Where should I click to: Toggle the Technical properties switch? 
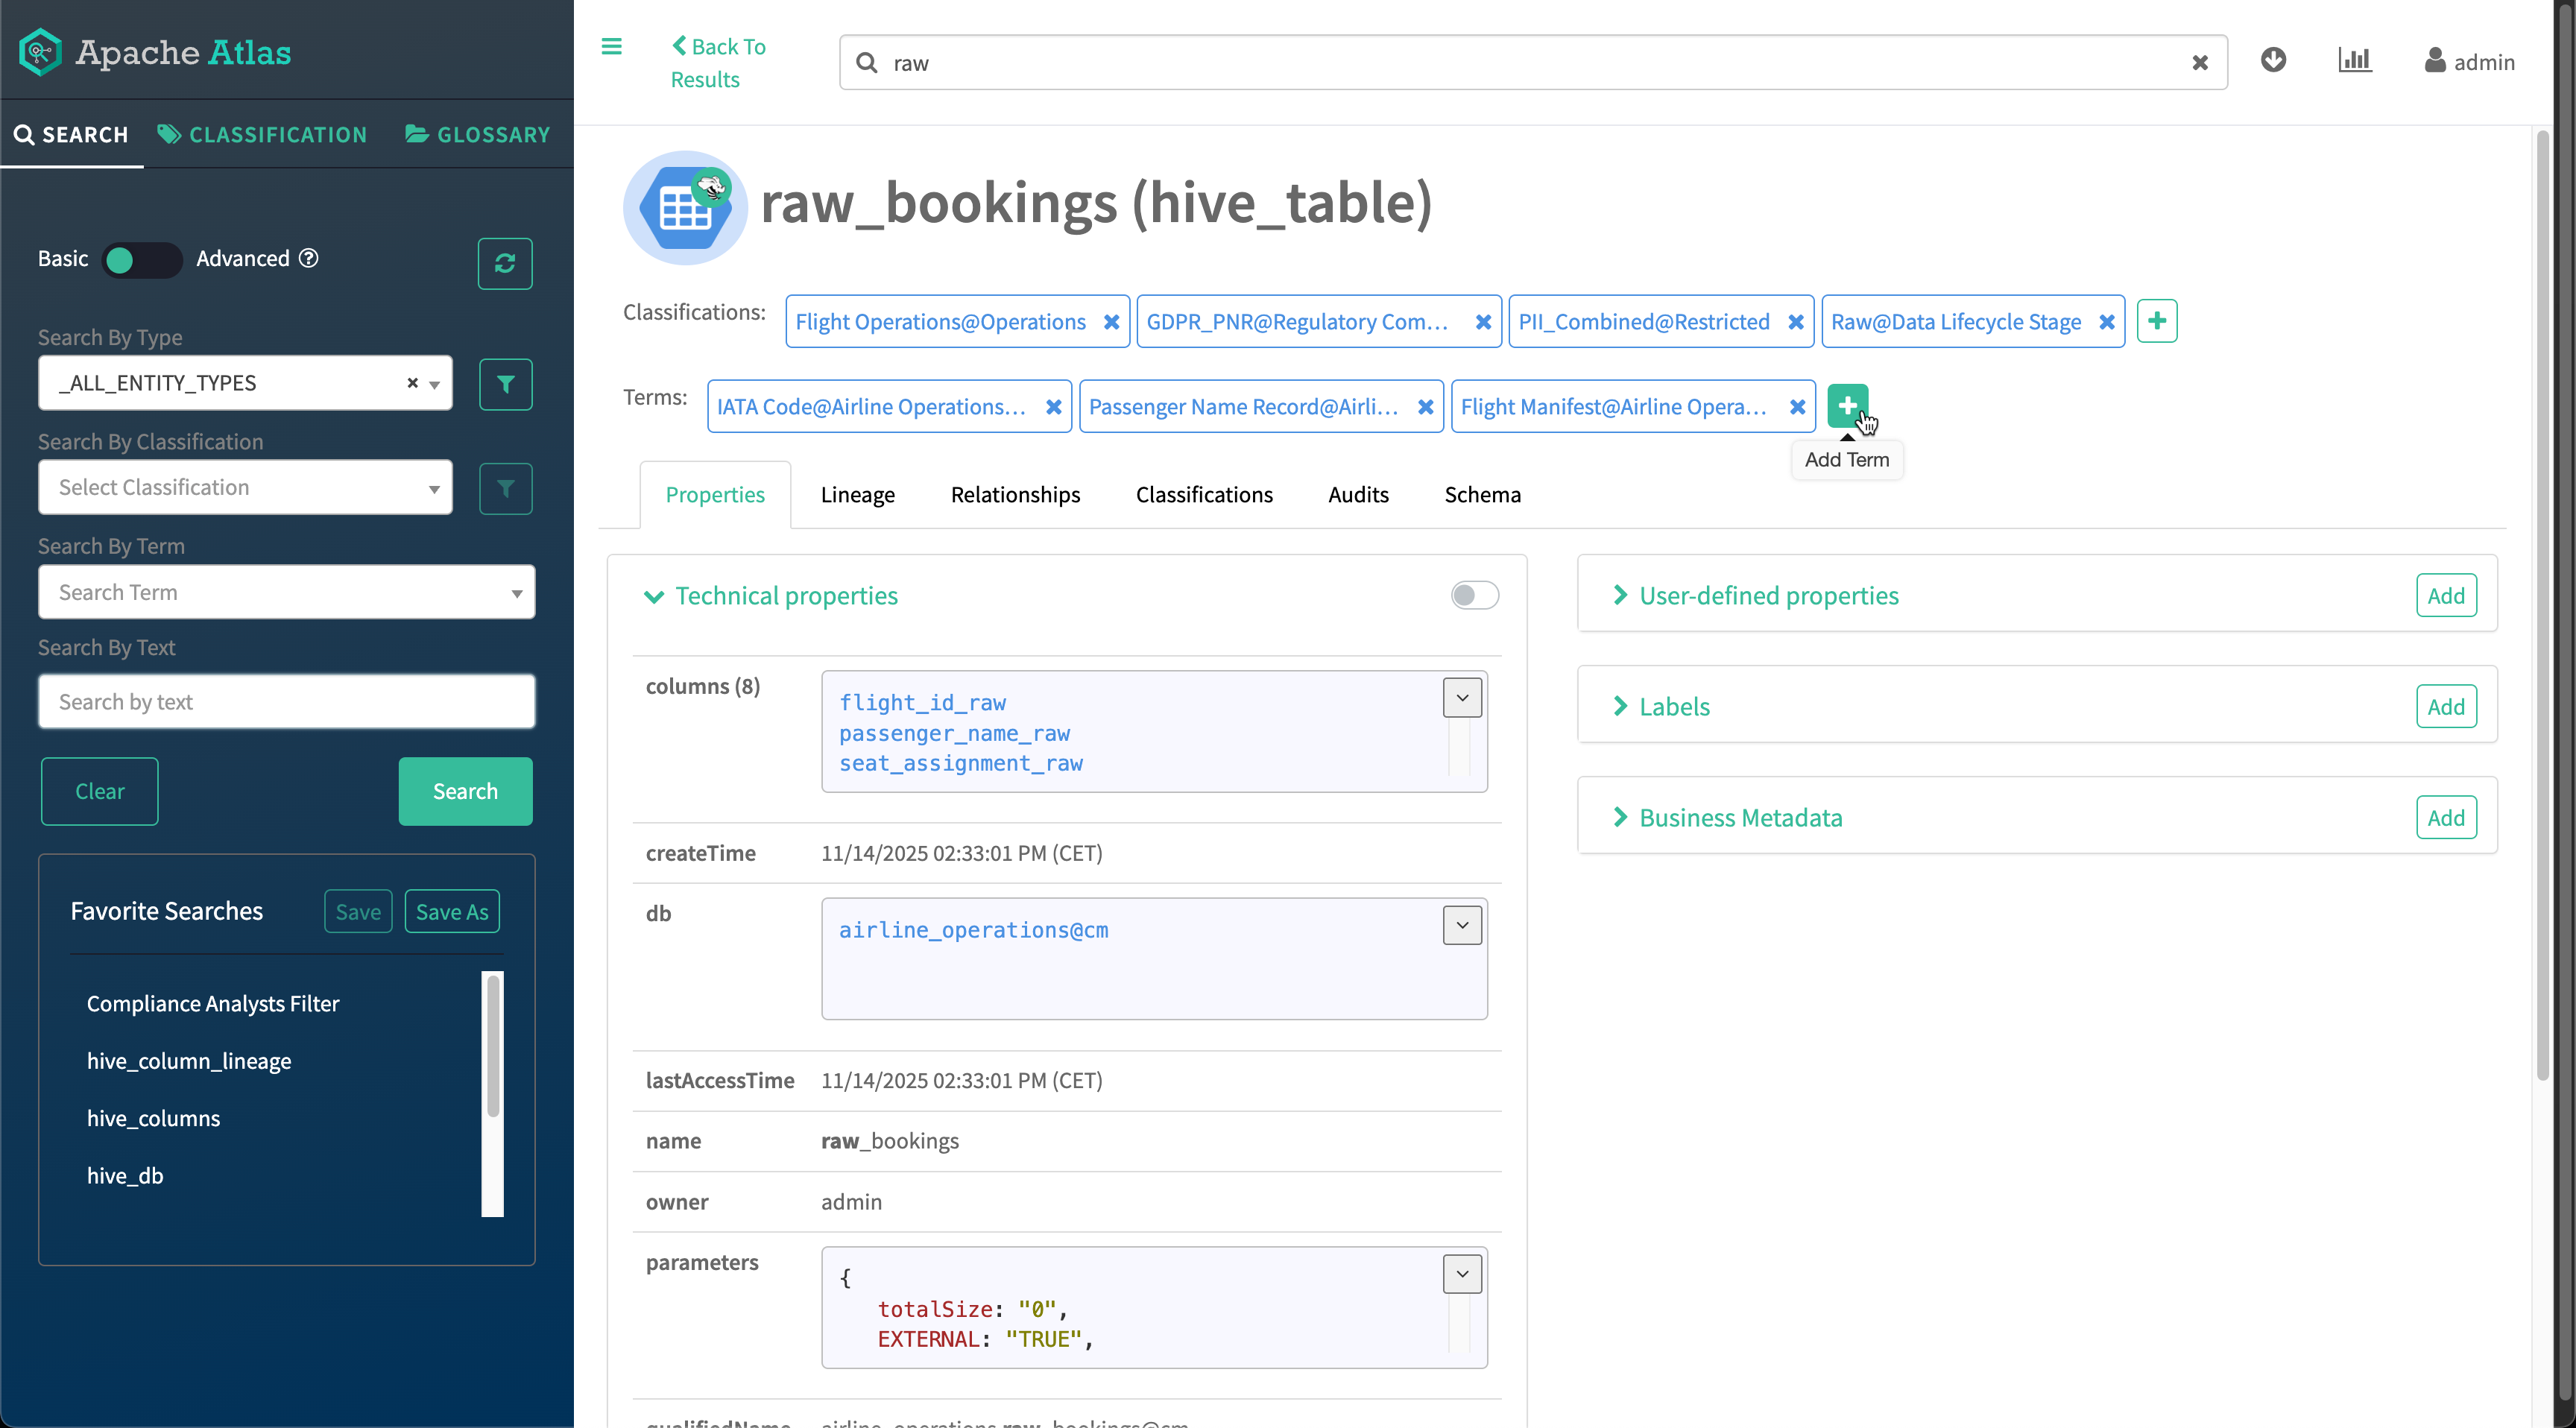point(1473,595)
